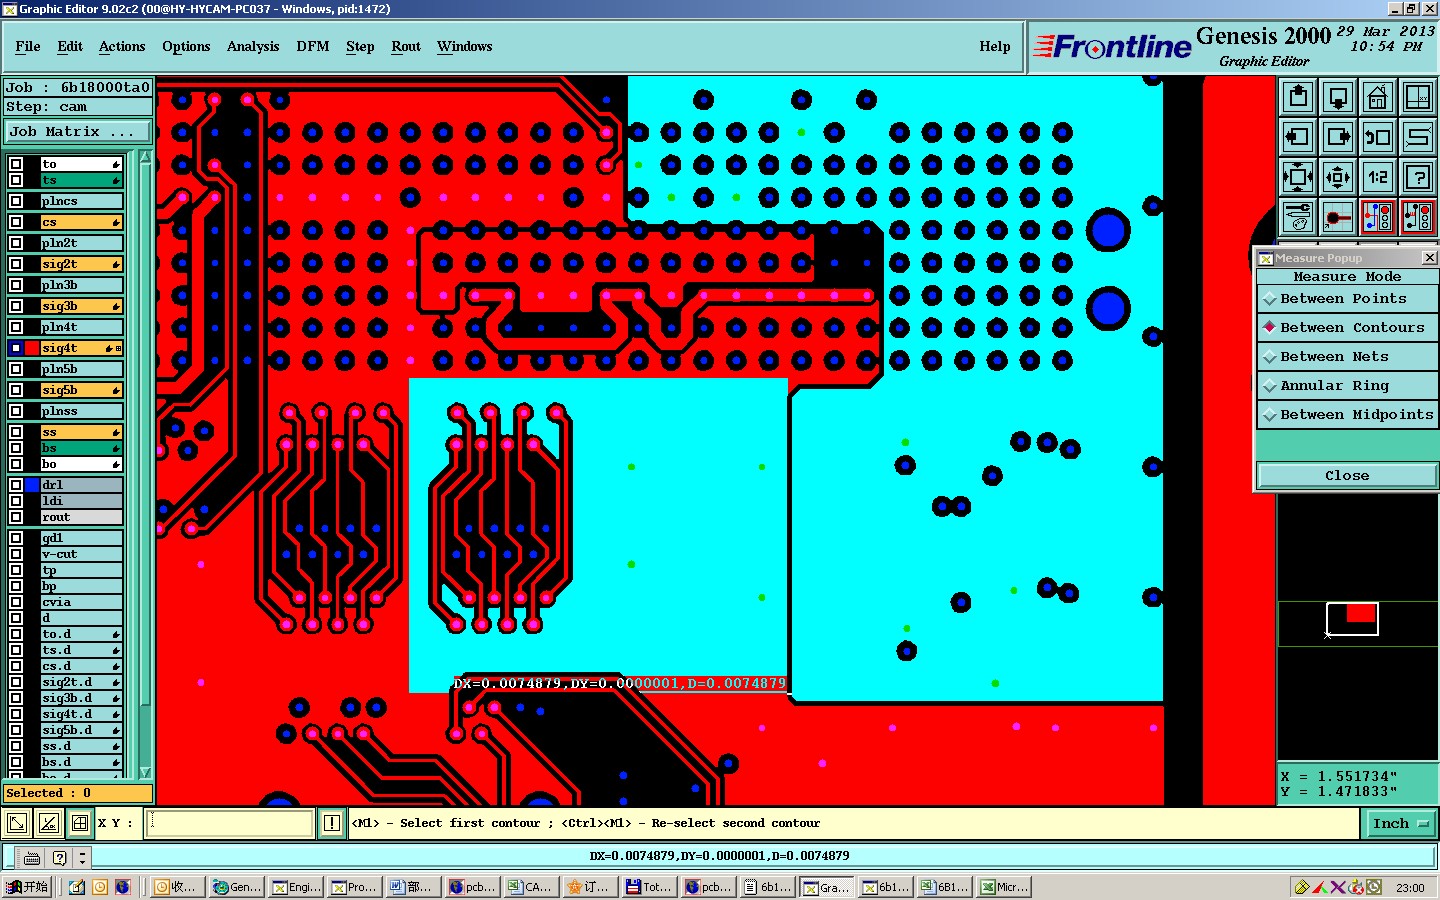The height and width of the screenshot is (900, 1440).
Task: Open the wrench and palette tools icon
Action: click(x=1298, y=217)
